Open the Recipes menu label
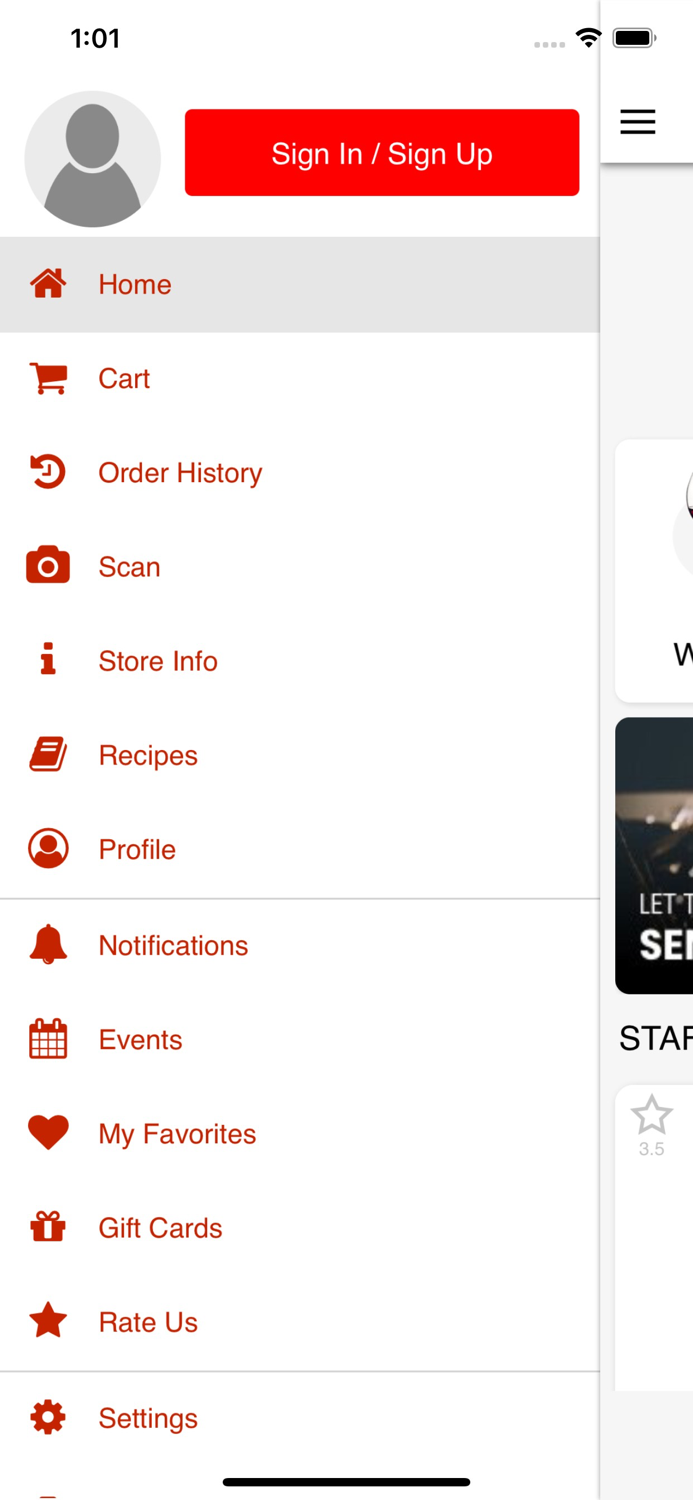 [x=148, y=755]
